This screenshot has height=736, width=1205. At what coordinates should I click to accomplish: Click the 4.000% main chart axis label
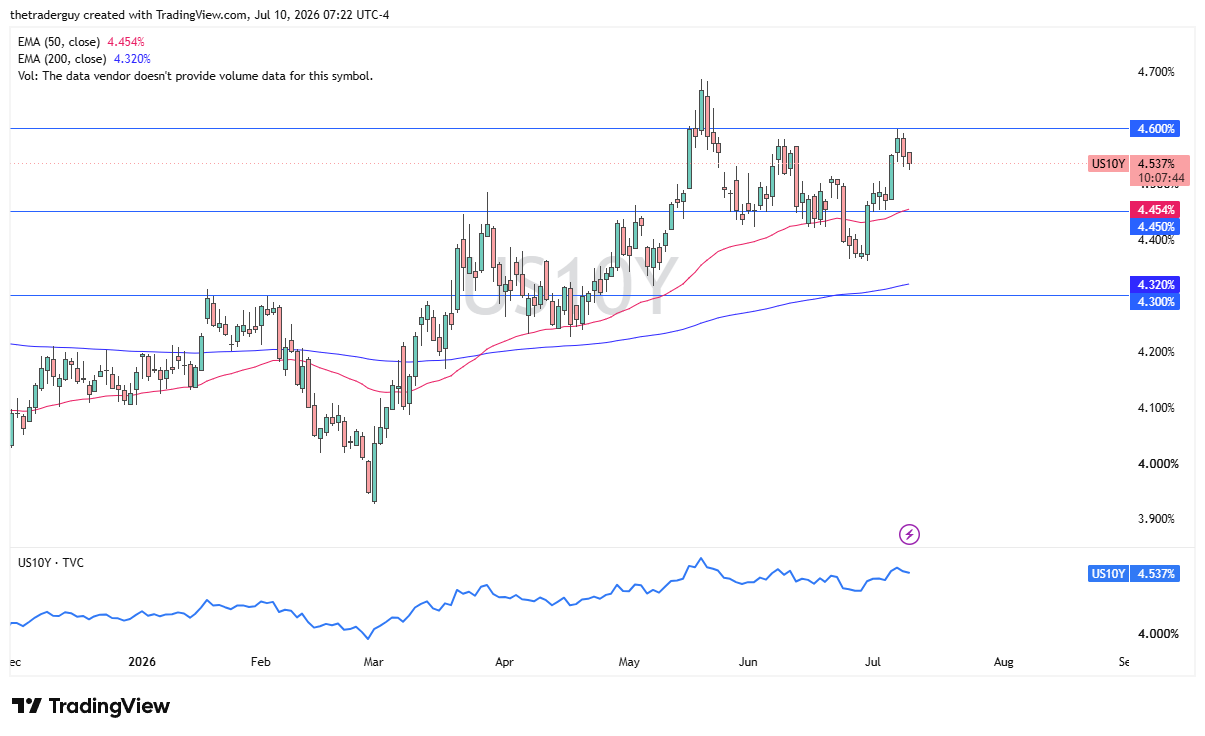coord(1156,464)
